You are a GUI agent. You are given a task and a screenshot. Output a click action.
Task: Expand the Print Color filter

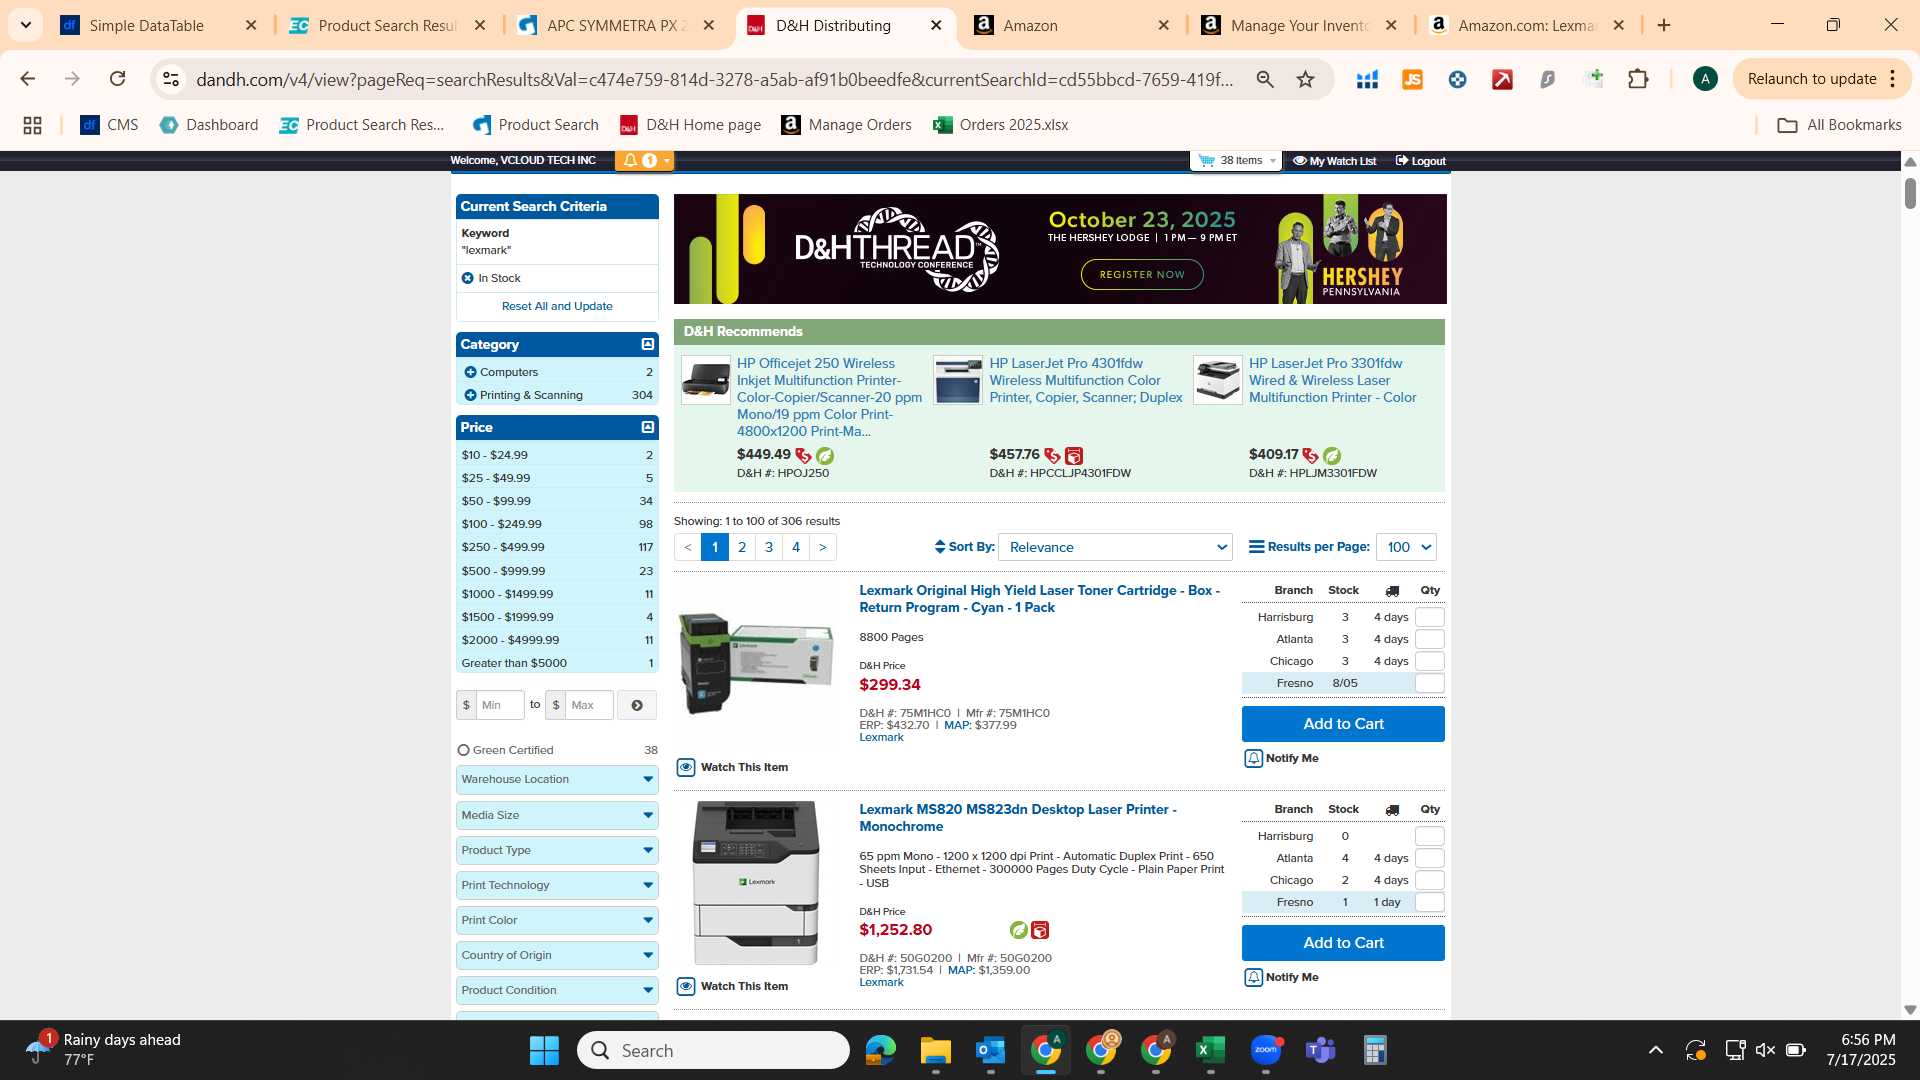click(x=557, y=920)
